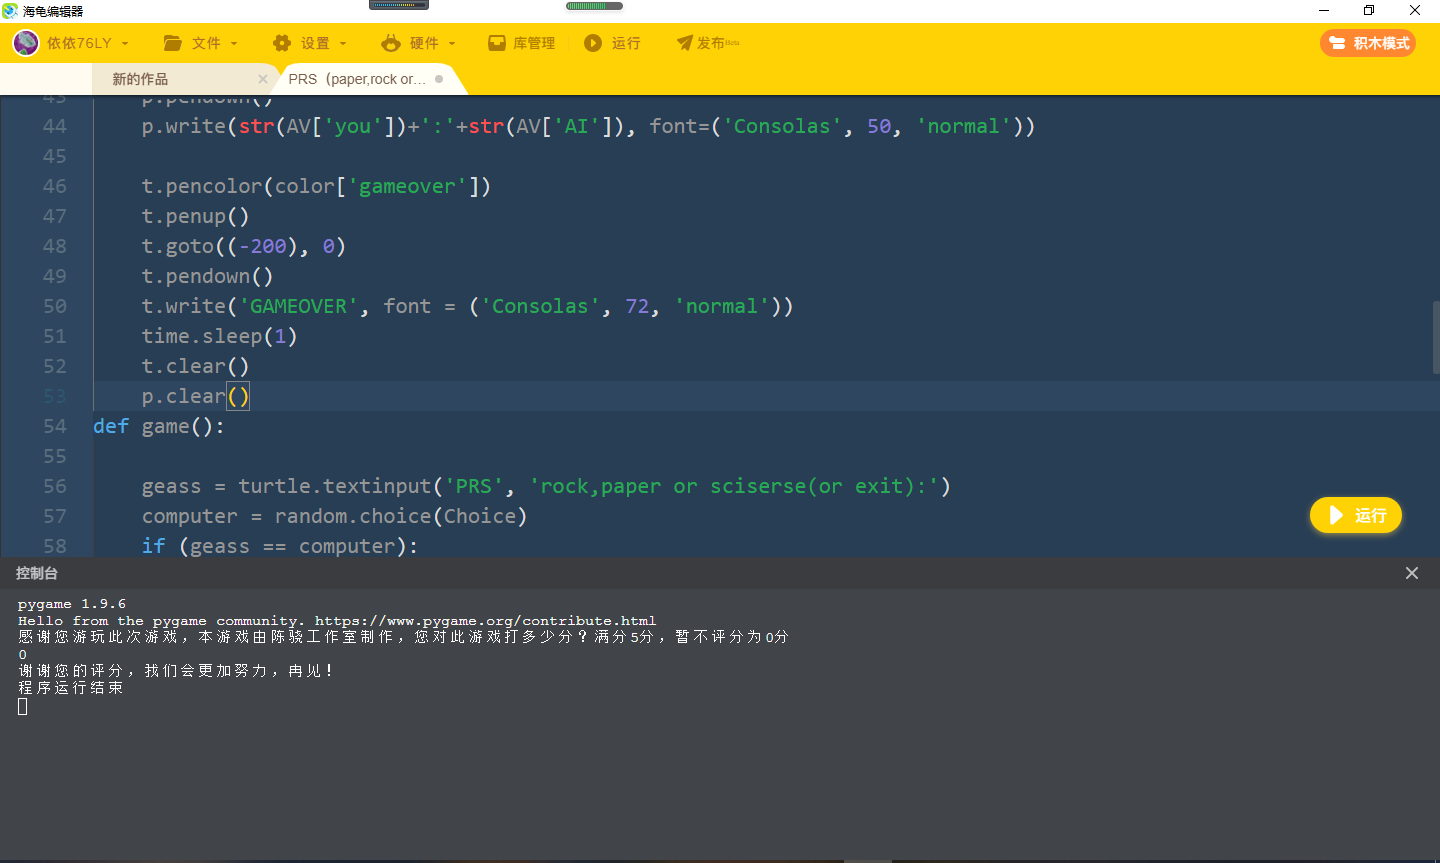1440x863 pixels.
Task: Close the 控制台 console panel
Action: coord(1412,573)
